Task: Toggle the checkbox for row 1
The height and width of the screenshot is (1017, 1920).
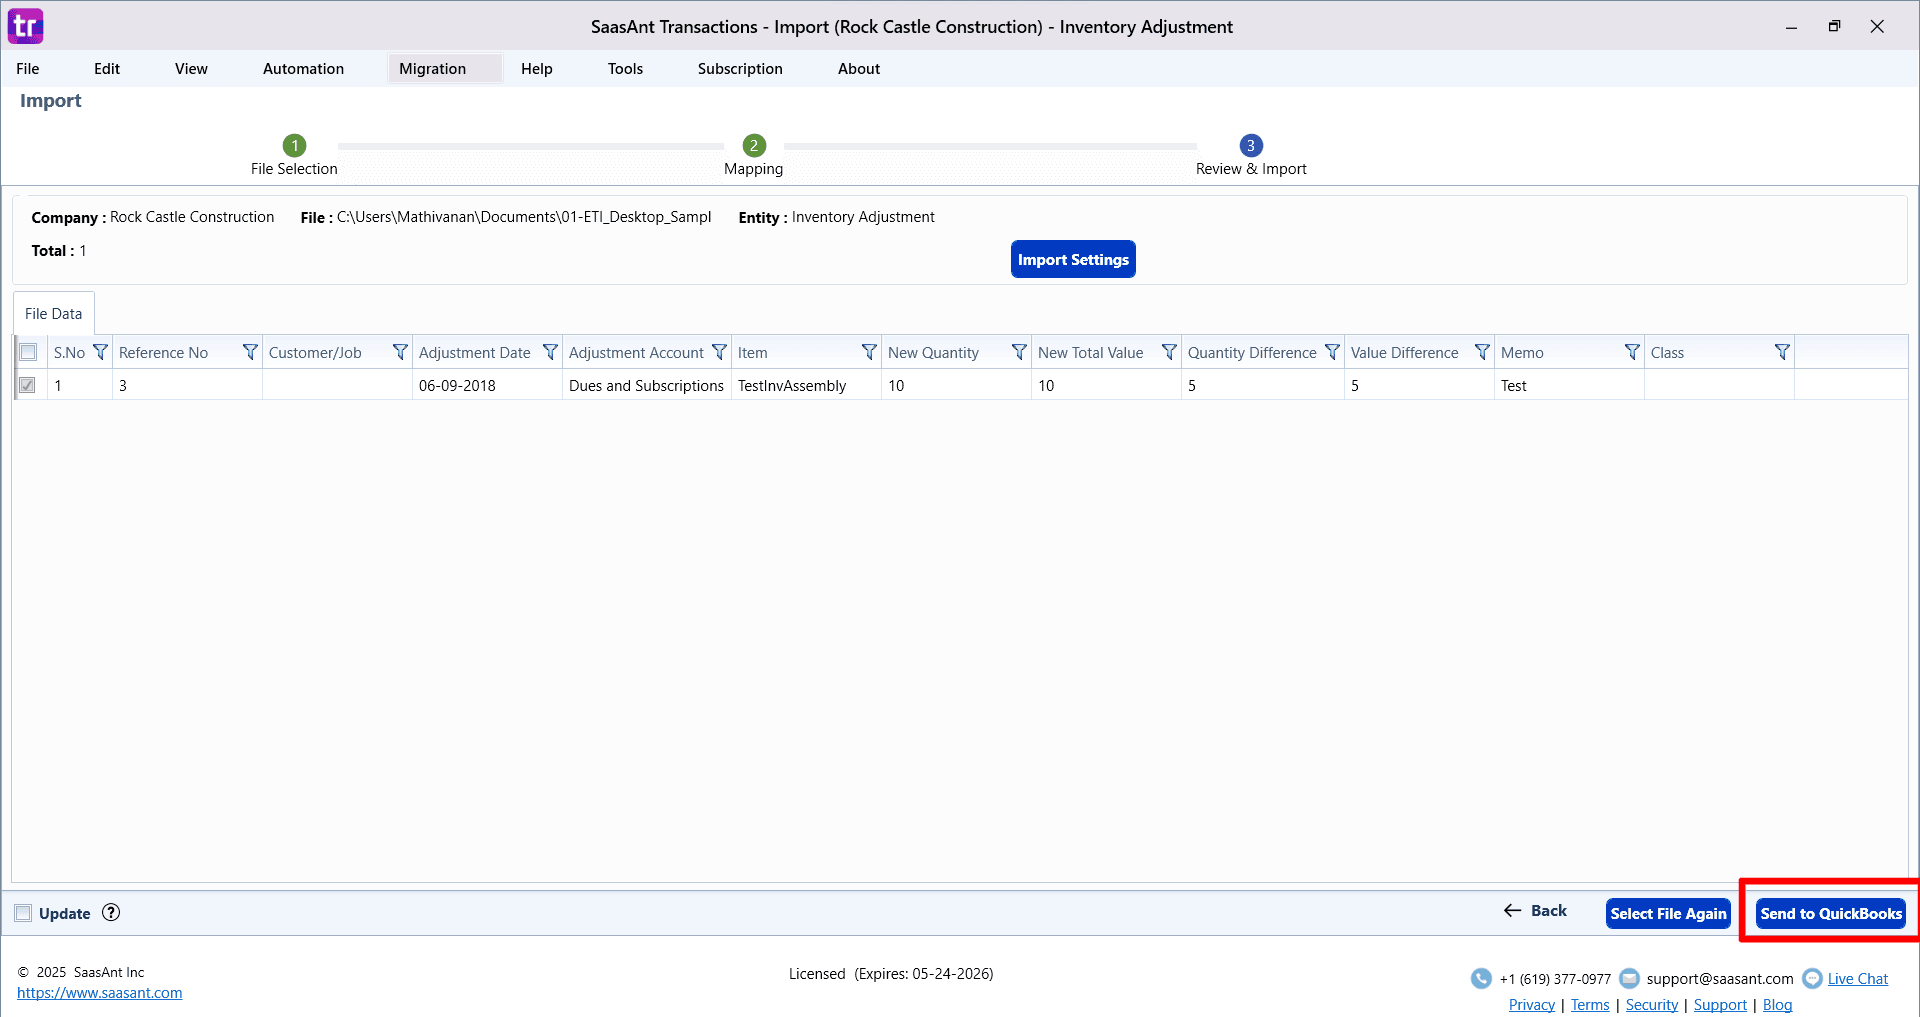Action: tap(28, 385)
